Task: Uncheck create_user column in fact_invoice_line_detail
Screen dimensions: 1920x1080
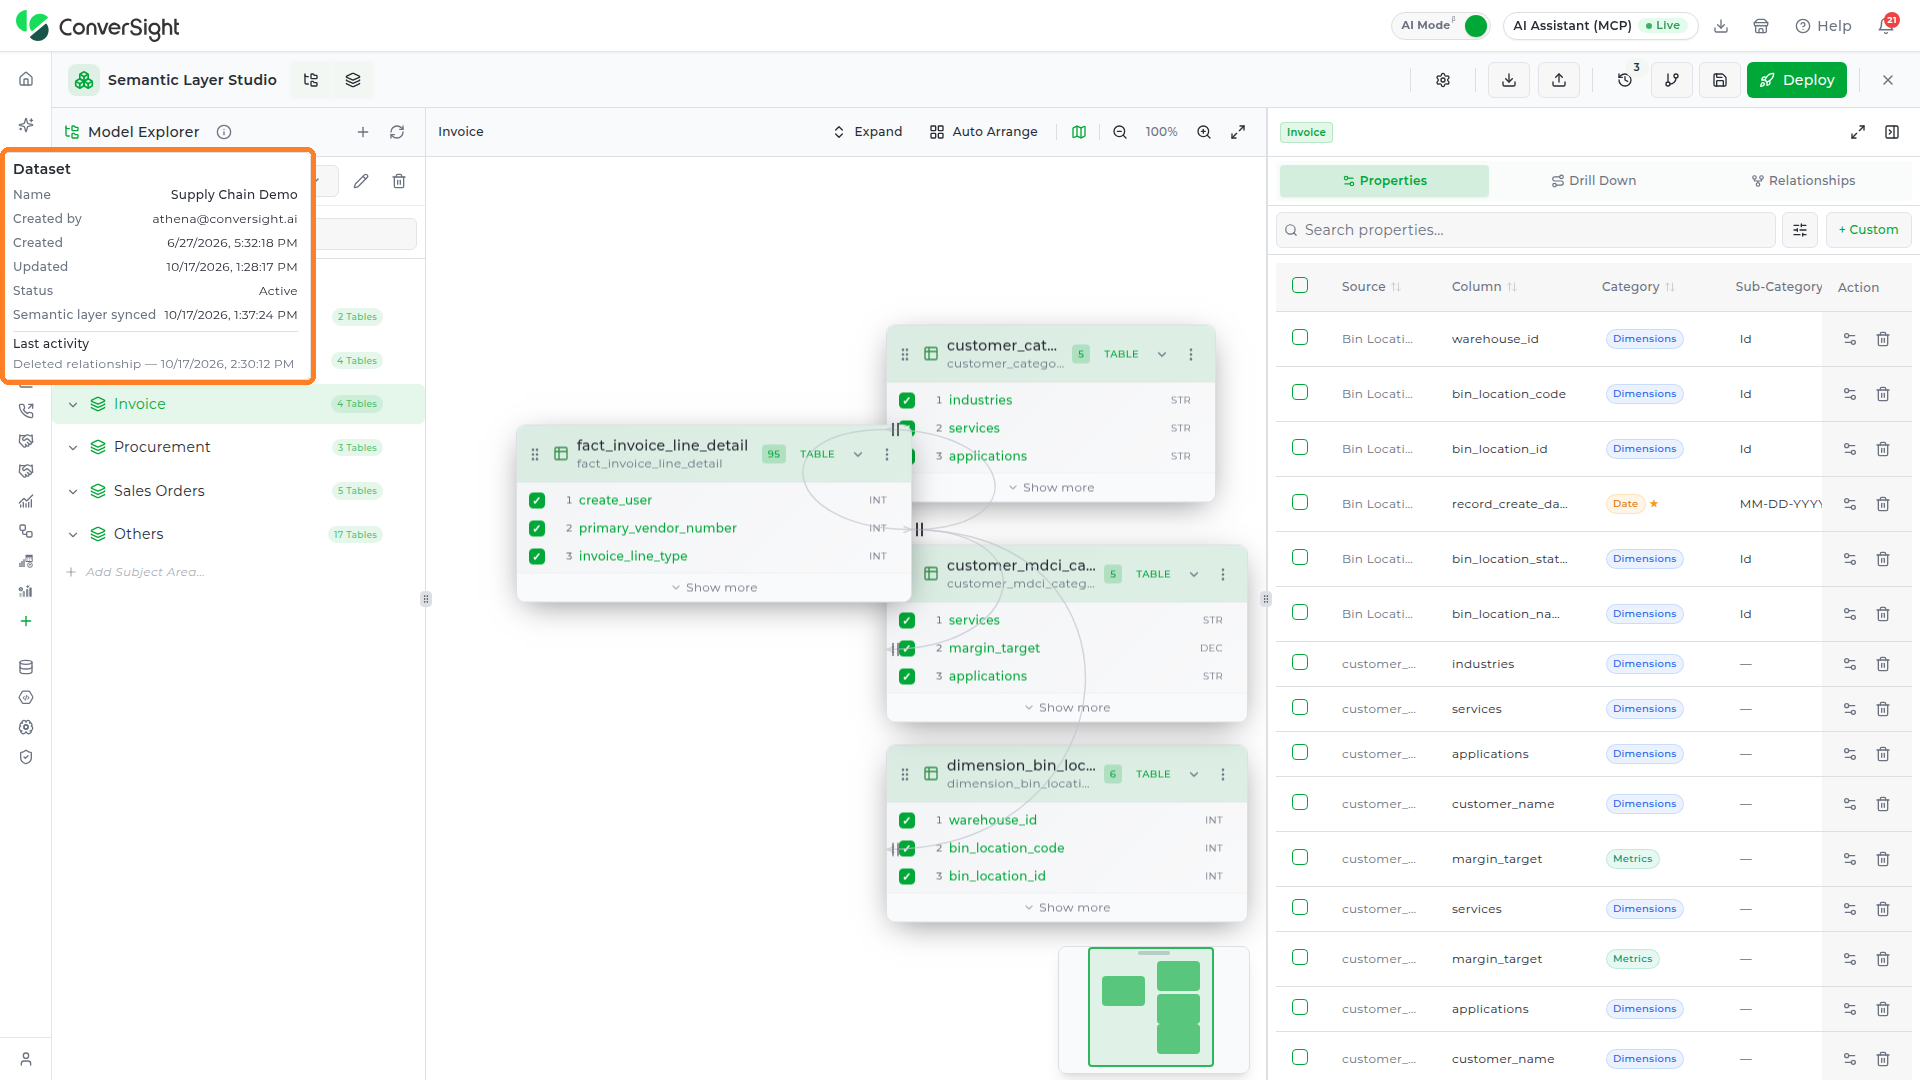Action: point(537,500)
